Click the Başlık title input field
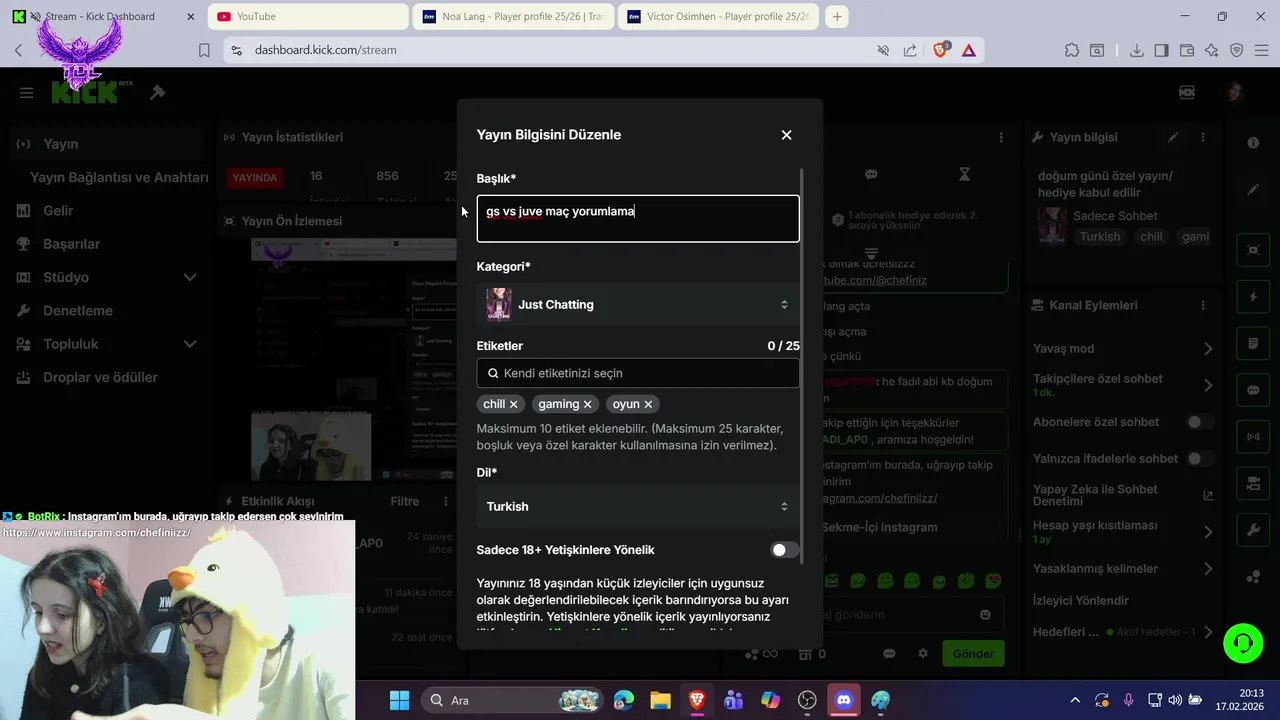 pyautogui.click(x=638, y=218)
